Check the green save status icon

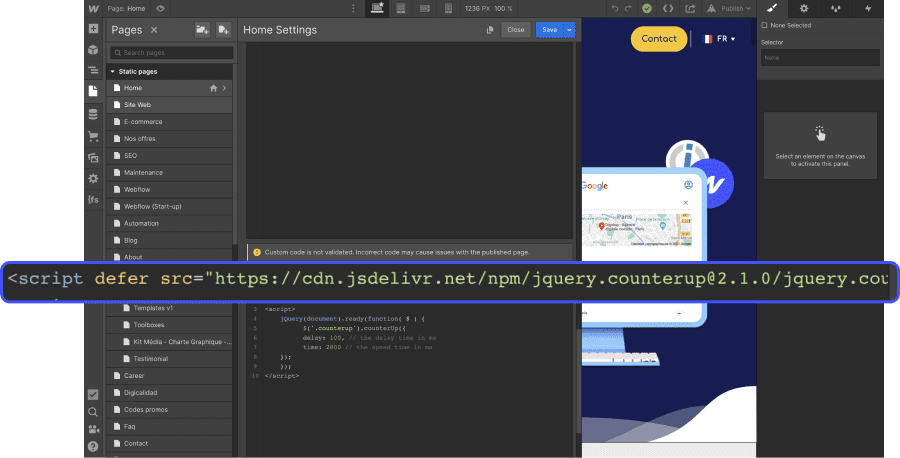[647, 9]
